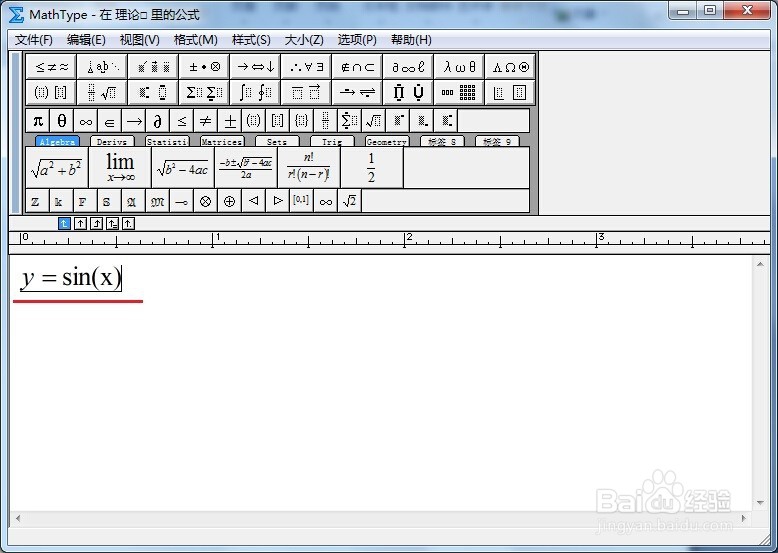Screen dimensions: 778x553
Task: Switch to the Matrices tab
Action: pyautogui.click(x=222, y=141)
